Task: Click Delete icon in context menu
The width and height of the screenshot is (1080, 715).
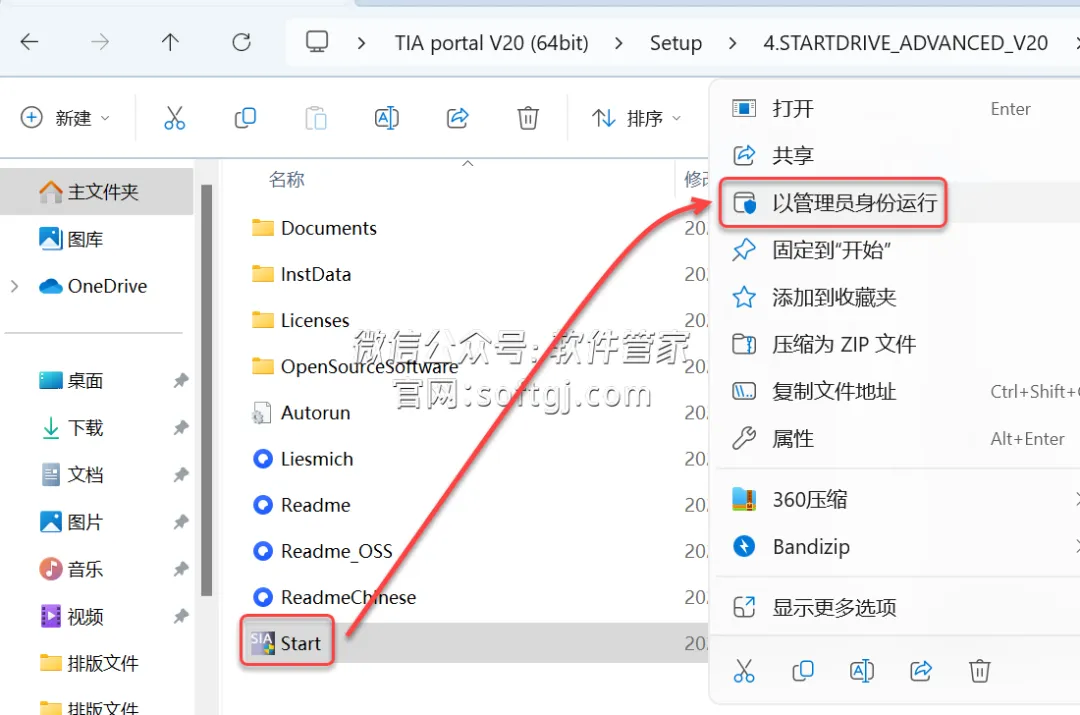Action: (x=979, y=670)
